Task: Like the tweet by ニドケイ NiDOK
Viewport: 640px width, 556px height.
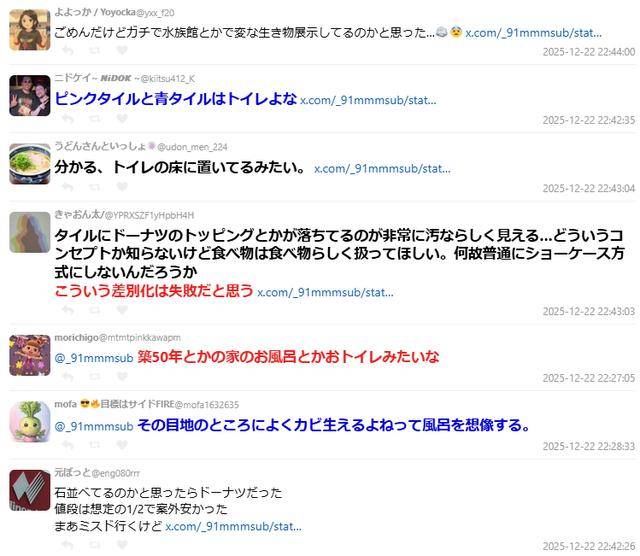Action: pos(122,118)
